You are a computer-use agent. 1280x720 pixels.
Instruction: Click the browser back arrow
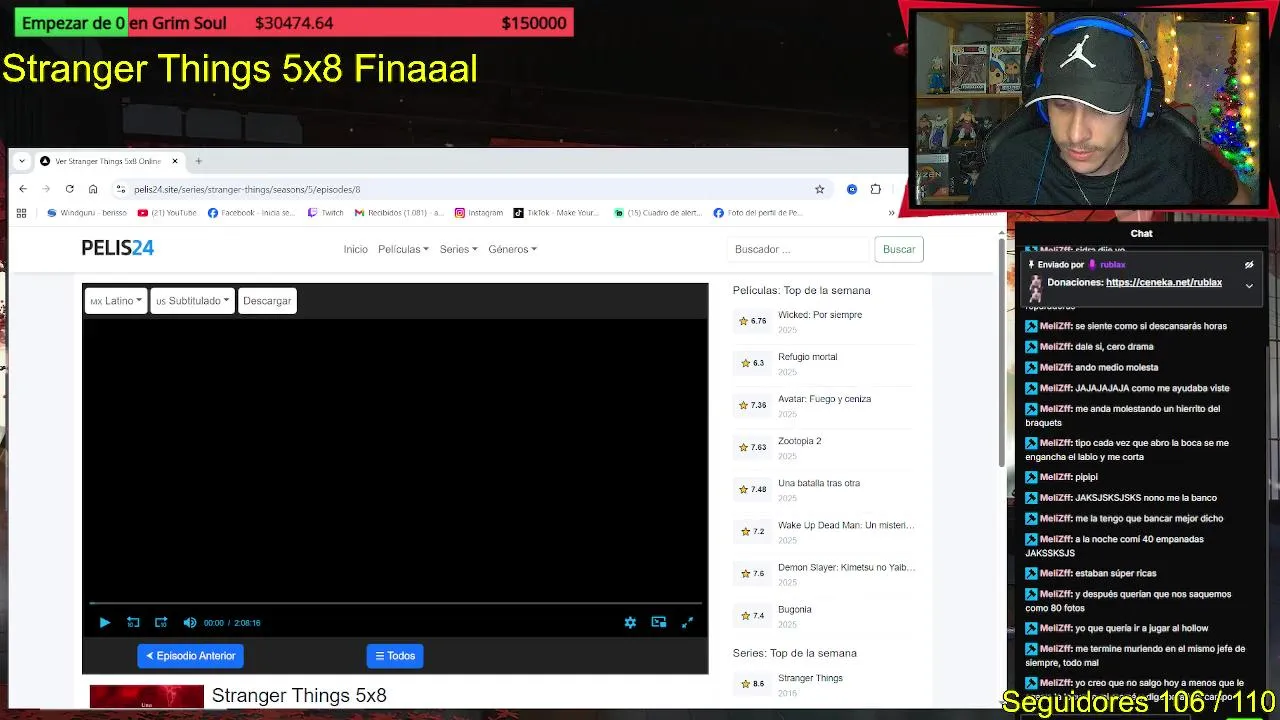pos(22,189)
